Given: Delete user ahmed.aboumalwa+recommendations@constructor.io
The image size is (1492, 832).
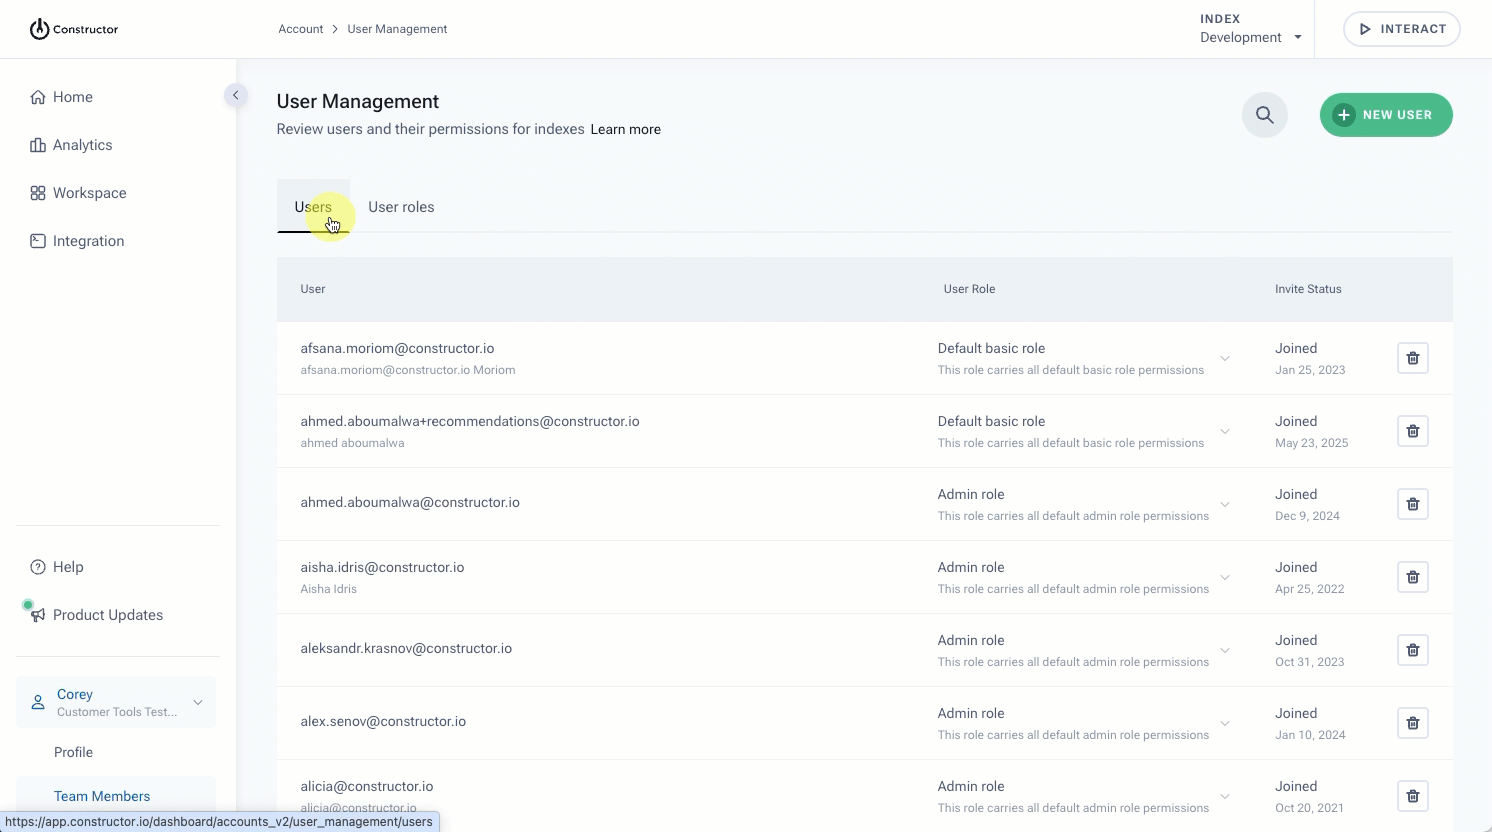Looking at the screenshot, I should coord(1413,431).
